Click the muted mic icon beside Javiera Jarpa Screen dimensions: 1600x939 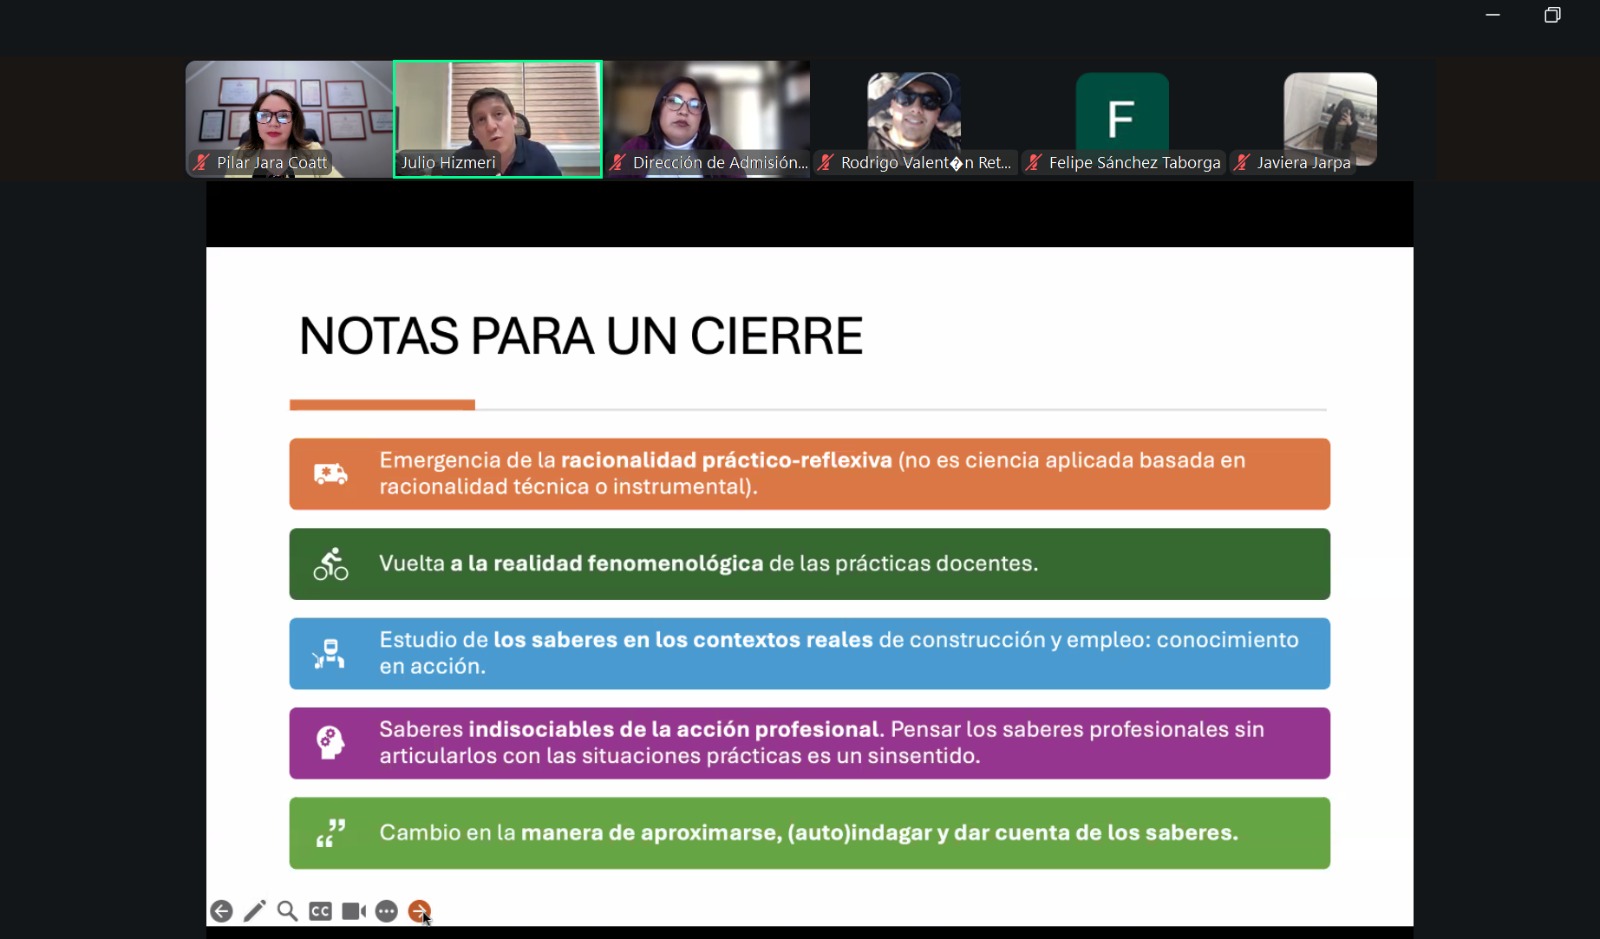click(1242, 162)
